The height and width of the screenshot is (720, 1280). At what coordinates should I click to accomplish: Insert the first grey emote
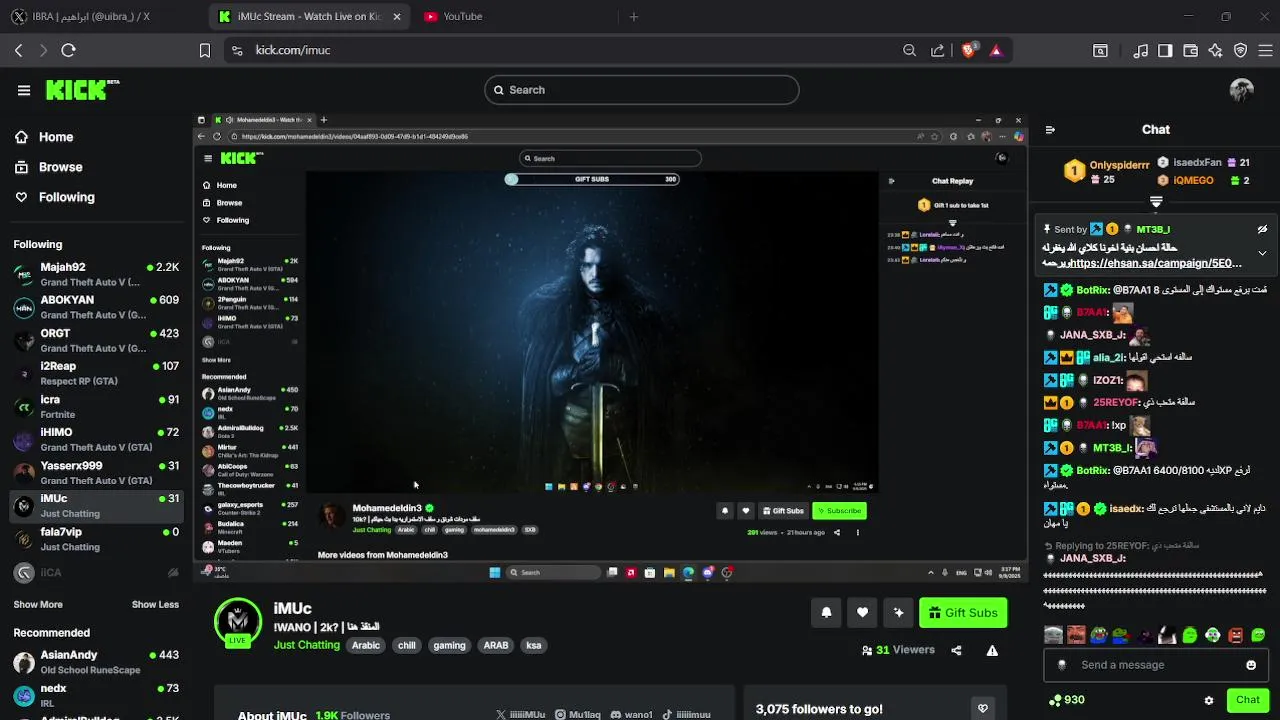click(x=1053, y=635)
